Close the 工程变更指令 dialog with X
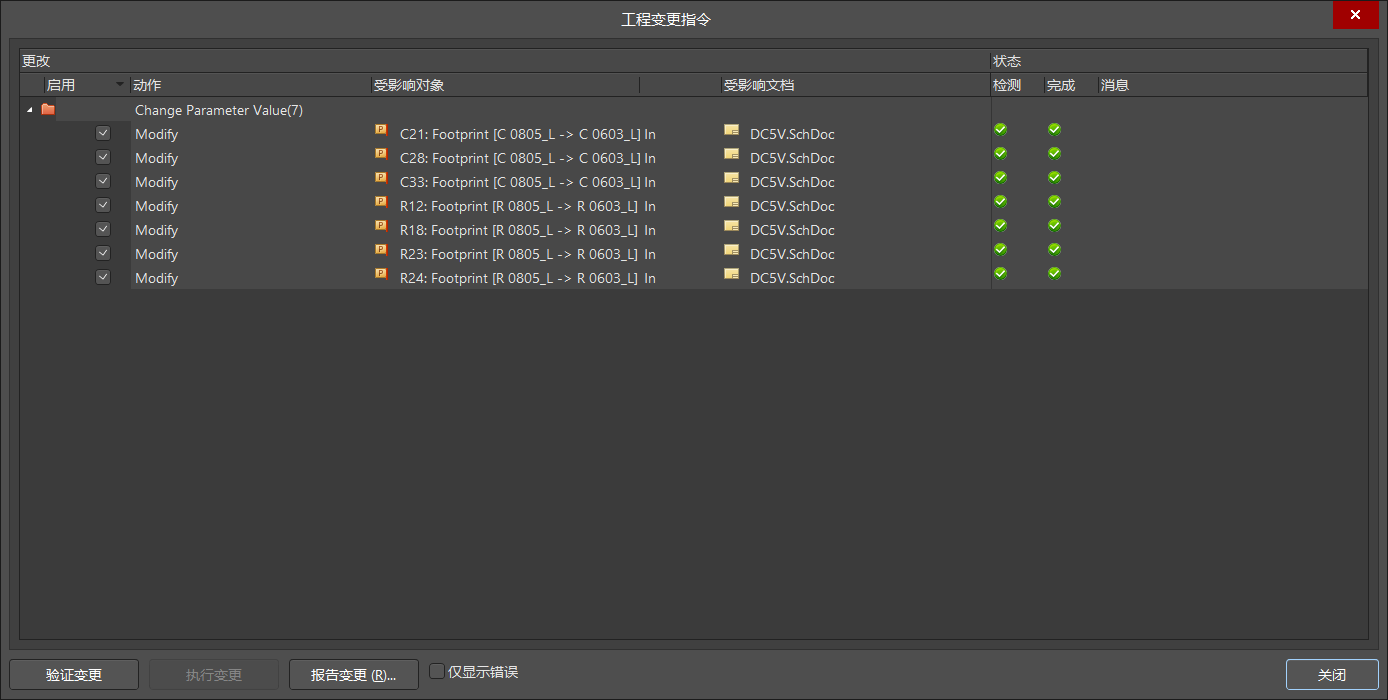1388x700 pixels. [x=1355, y=15]
